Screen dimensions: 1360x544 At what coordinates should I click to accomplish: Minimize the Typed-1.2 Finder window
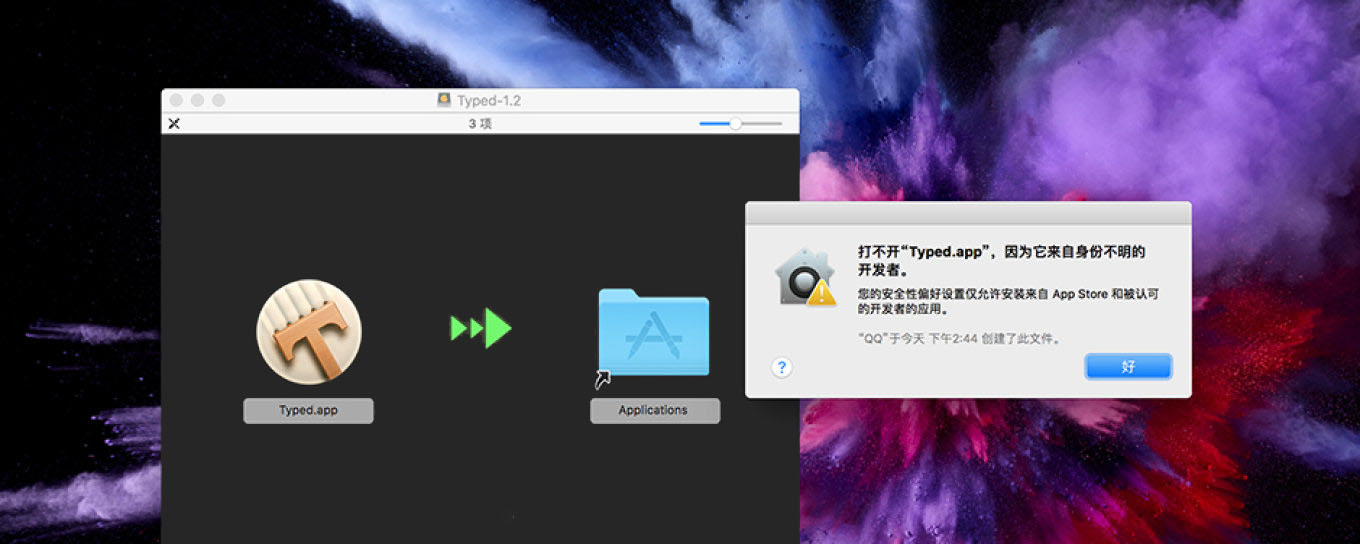click(x=197, y=100)
